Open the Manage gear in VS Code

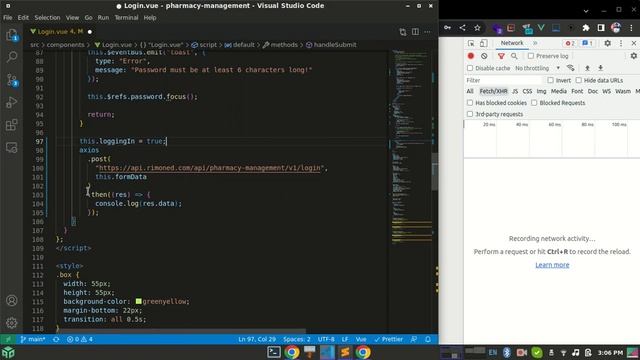tap(12, 323)
